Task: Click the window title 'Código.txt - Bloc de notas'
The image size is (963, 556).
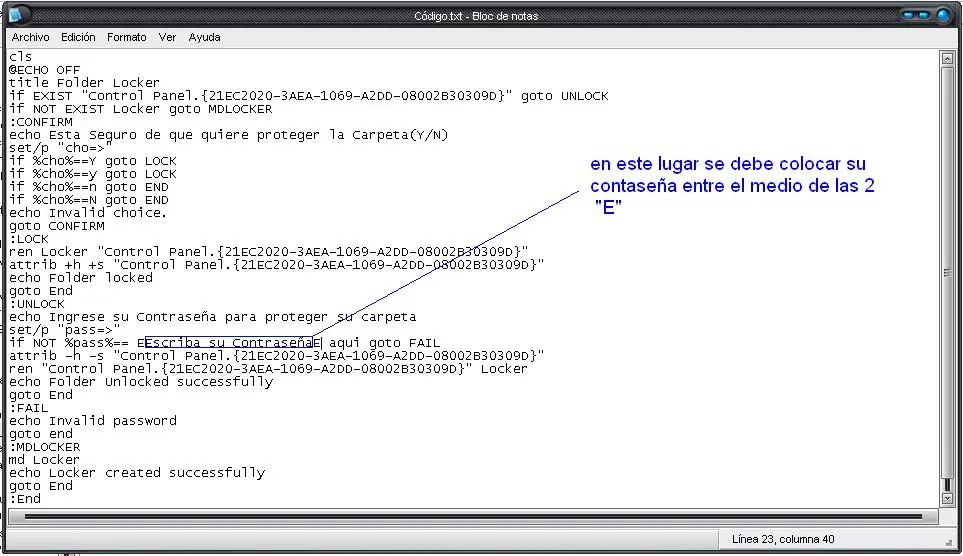Action: tap(476, 16)
